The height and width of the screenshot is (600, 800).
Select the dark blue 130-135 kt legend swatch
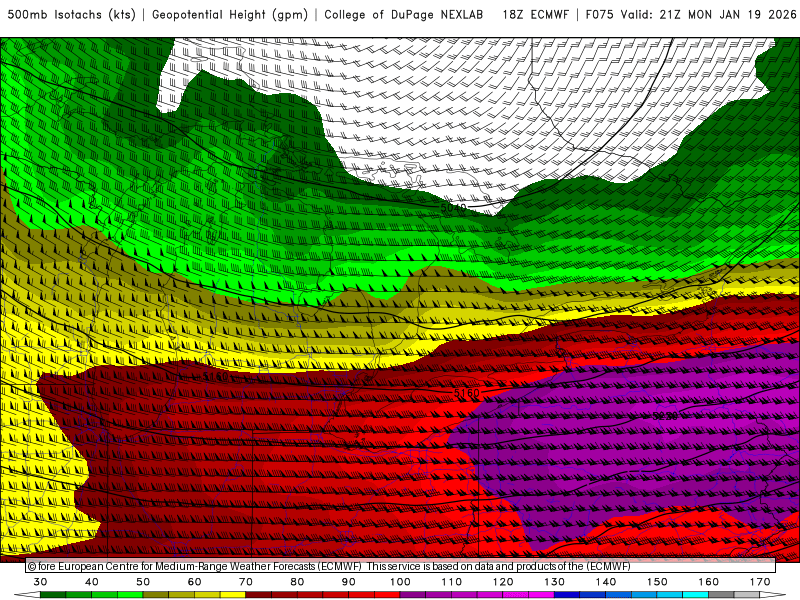coord(567,594)
